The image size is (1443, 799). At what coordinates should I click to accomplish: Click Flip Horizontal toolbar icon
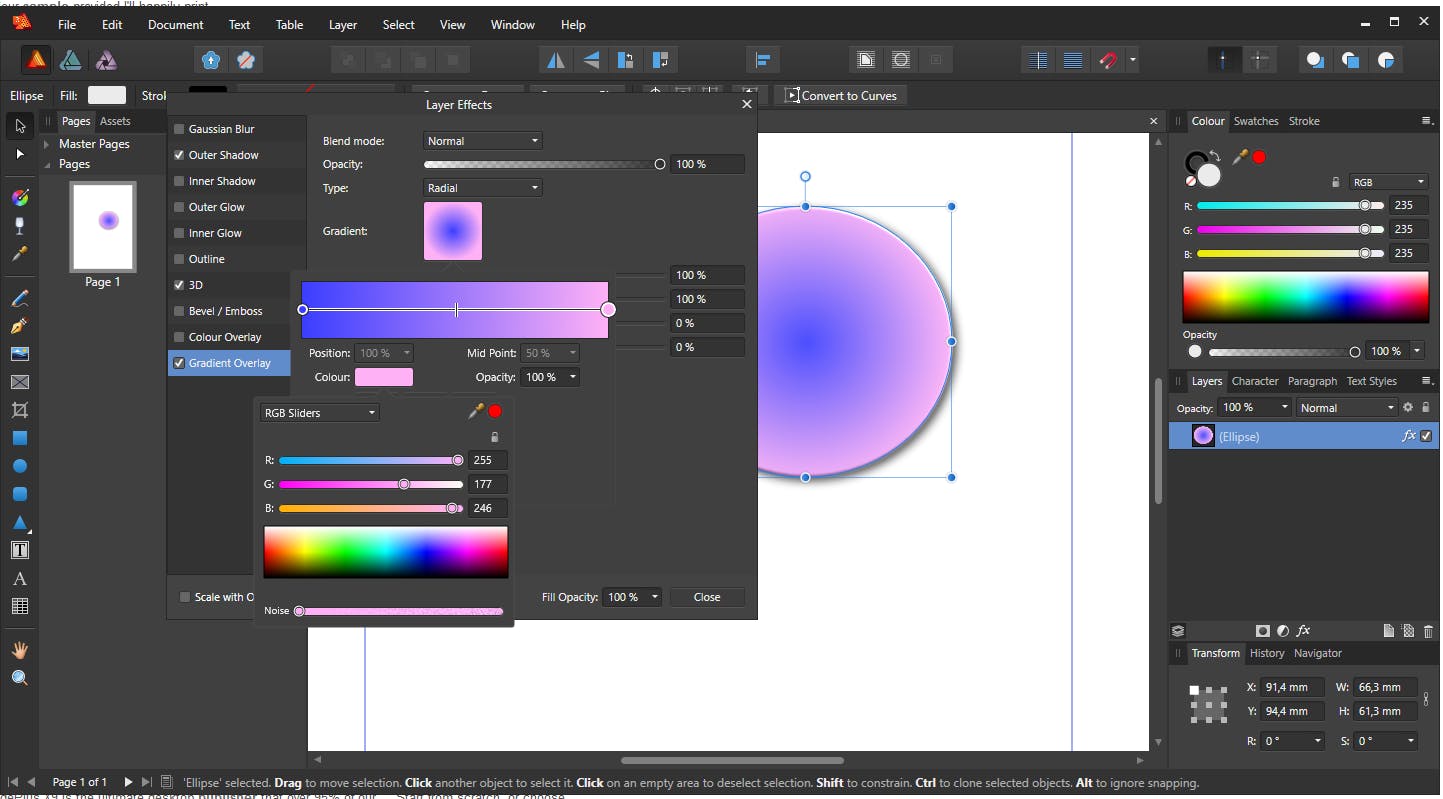[x=554, y=61]
